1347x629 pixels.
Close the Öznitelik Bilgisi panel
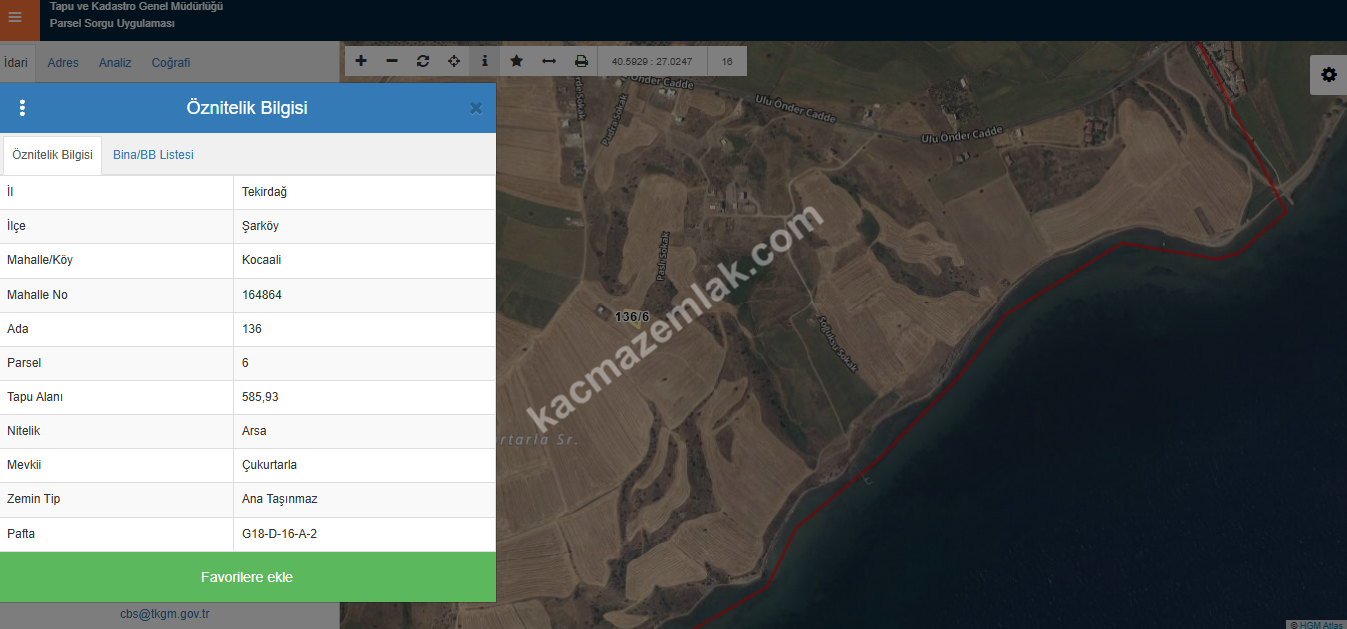[476, 108]
